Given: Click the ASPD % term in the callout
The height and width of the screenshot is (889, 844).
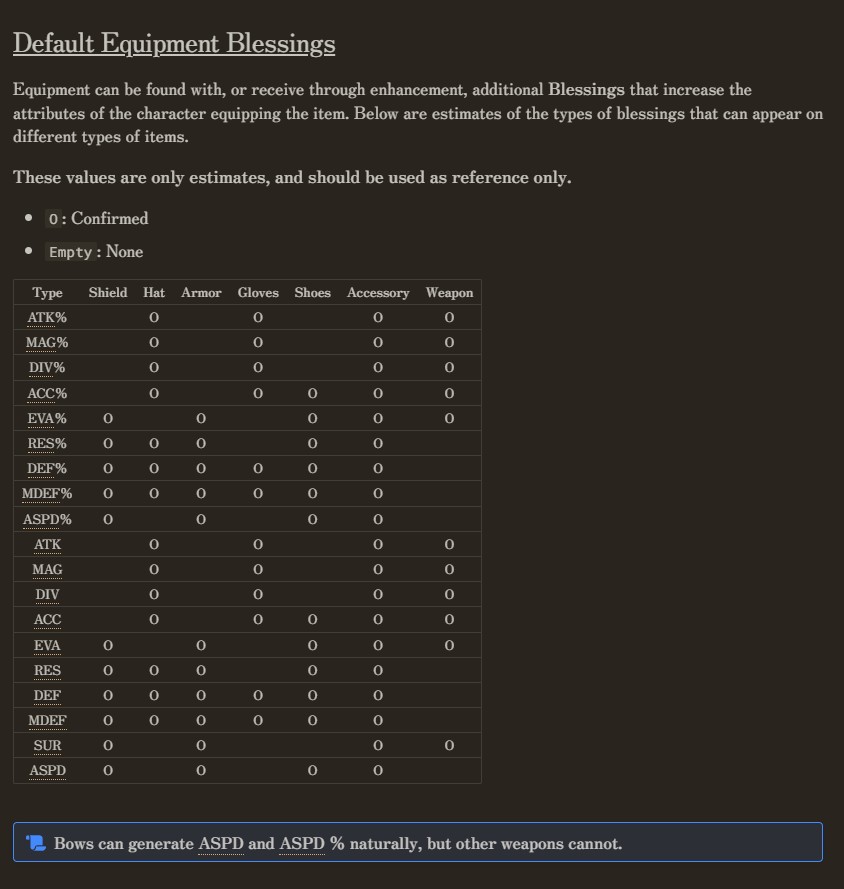Looking at the screenshot, I should [312, 844].
